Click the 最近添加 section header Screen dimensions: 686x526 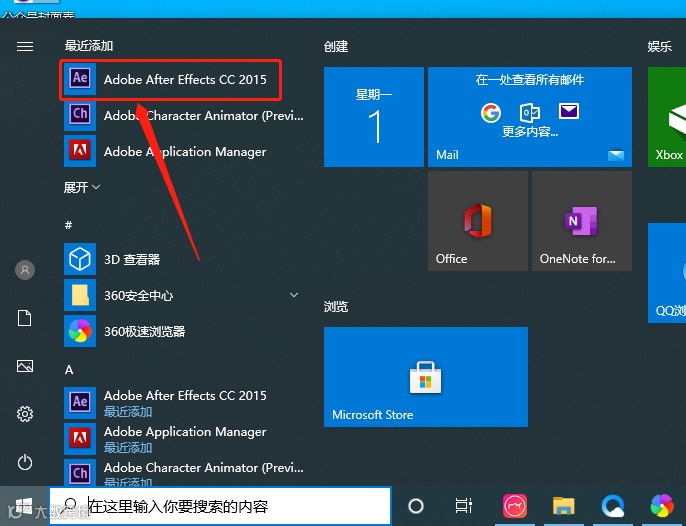pos(89,46)
